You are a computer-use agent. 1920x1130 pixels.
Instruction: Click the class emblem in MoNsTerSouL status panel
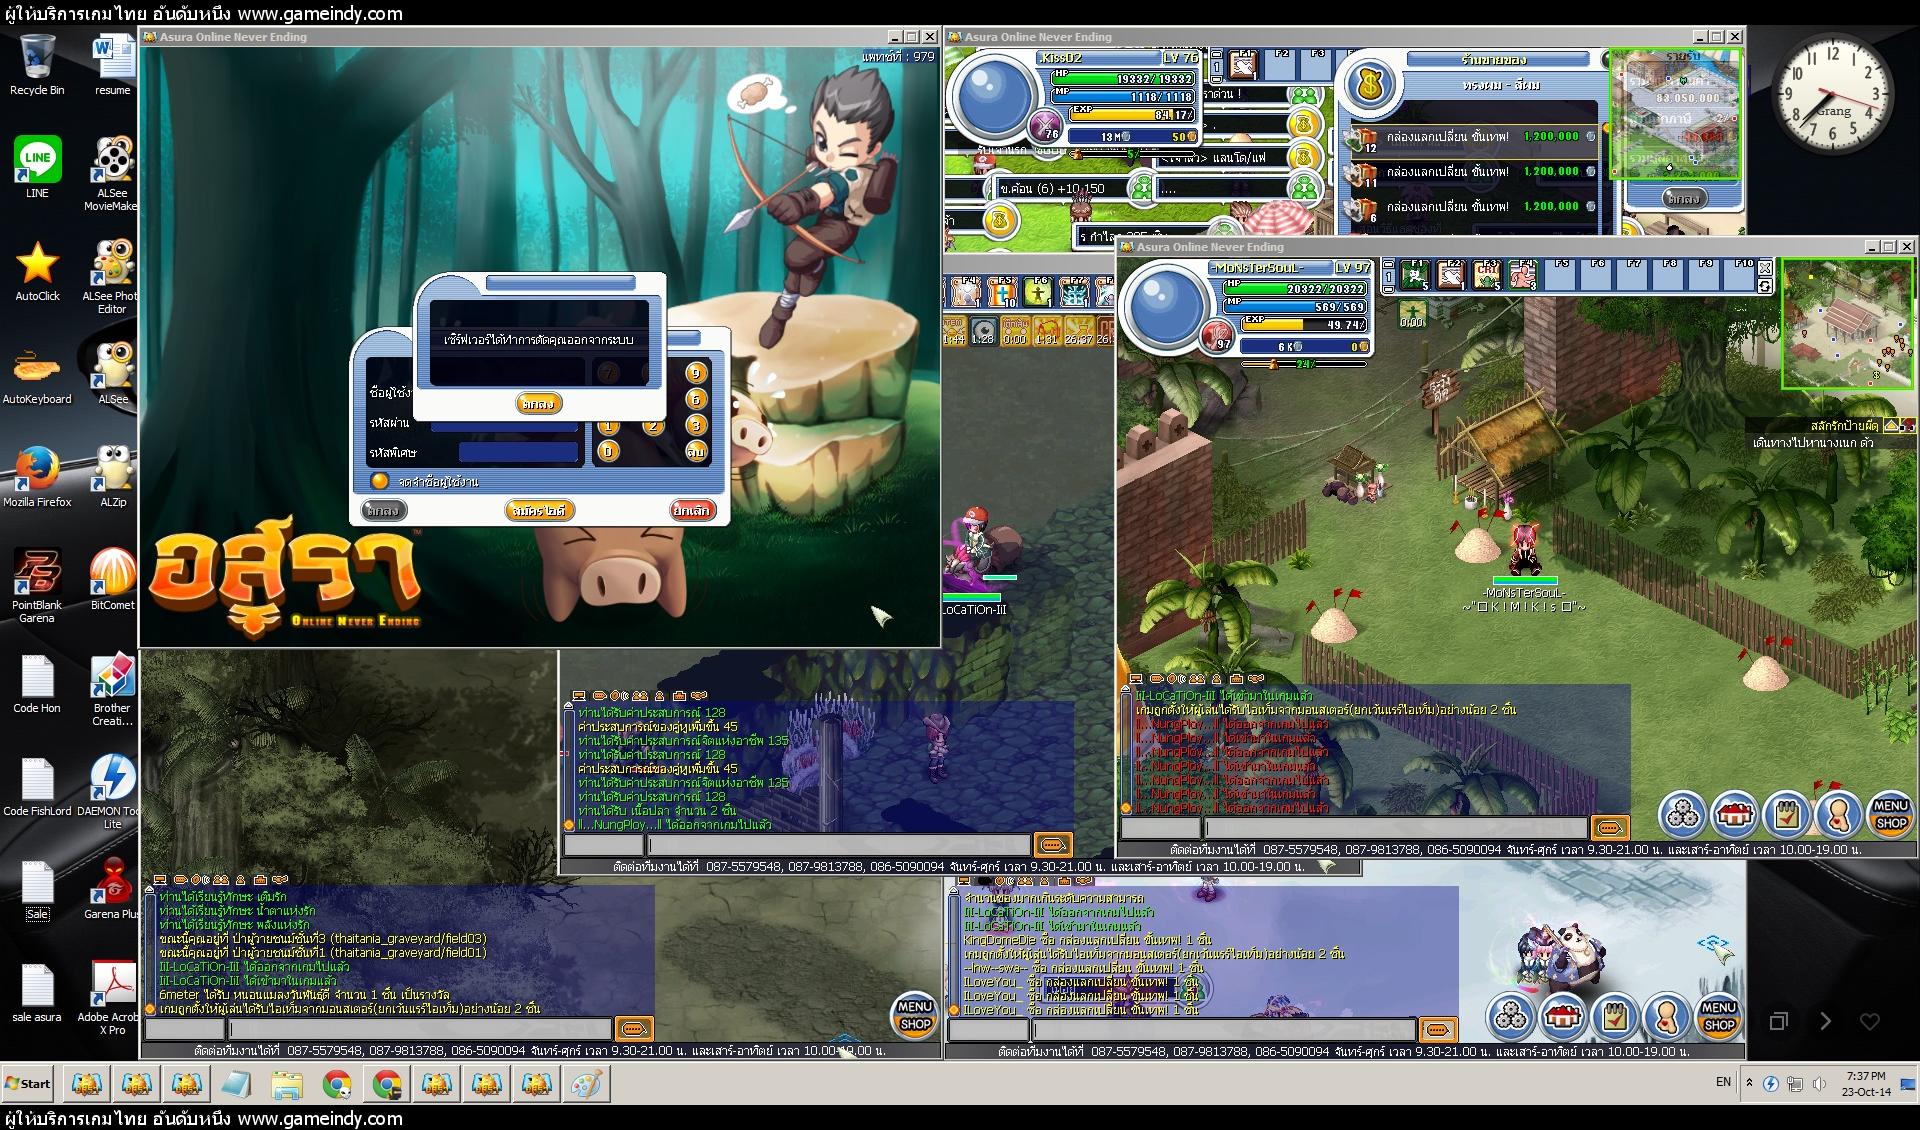coord(1216,336)
